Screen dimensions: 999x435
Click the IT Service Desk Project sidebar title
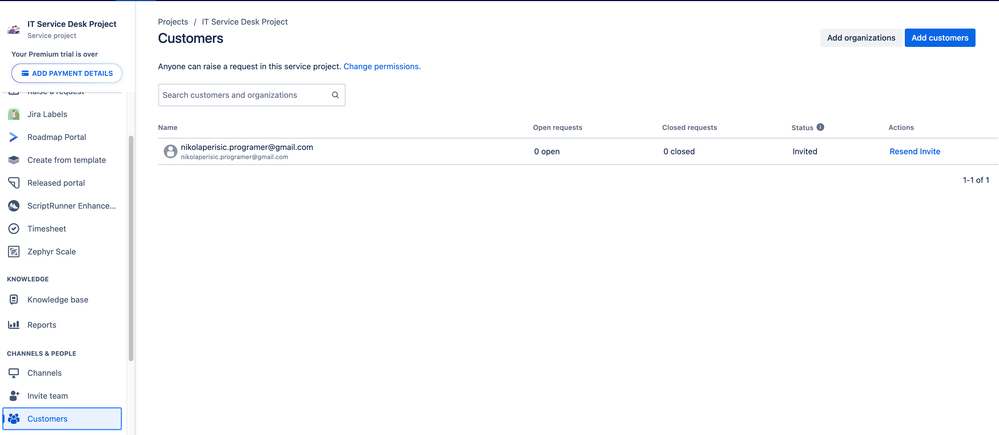tap(72, 24)
